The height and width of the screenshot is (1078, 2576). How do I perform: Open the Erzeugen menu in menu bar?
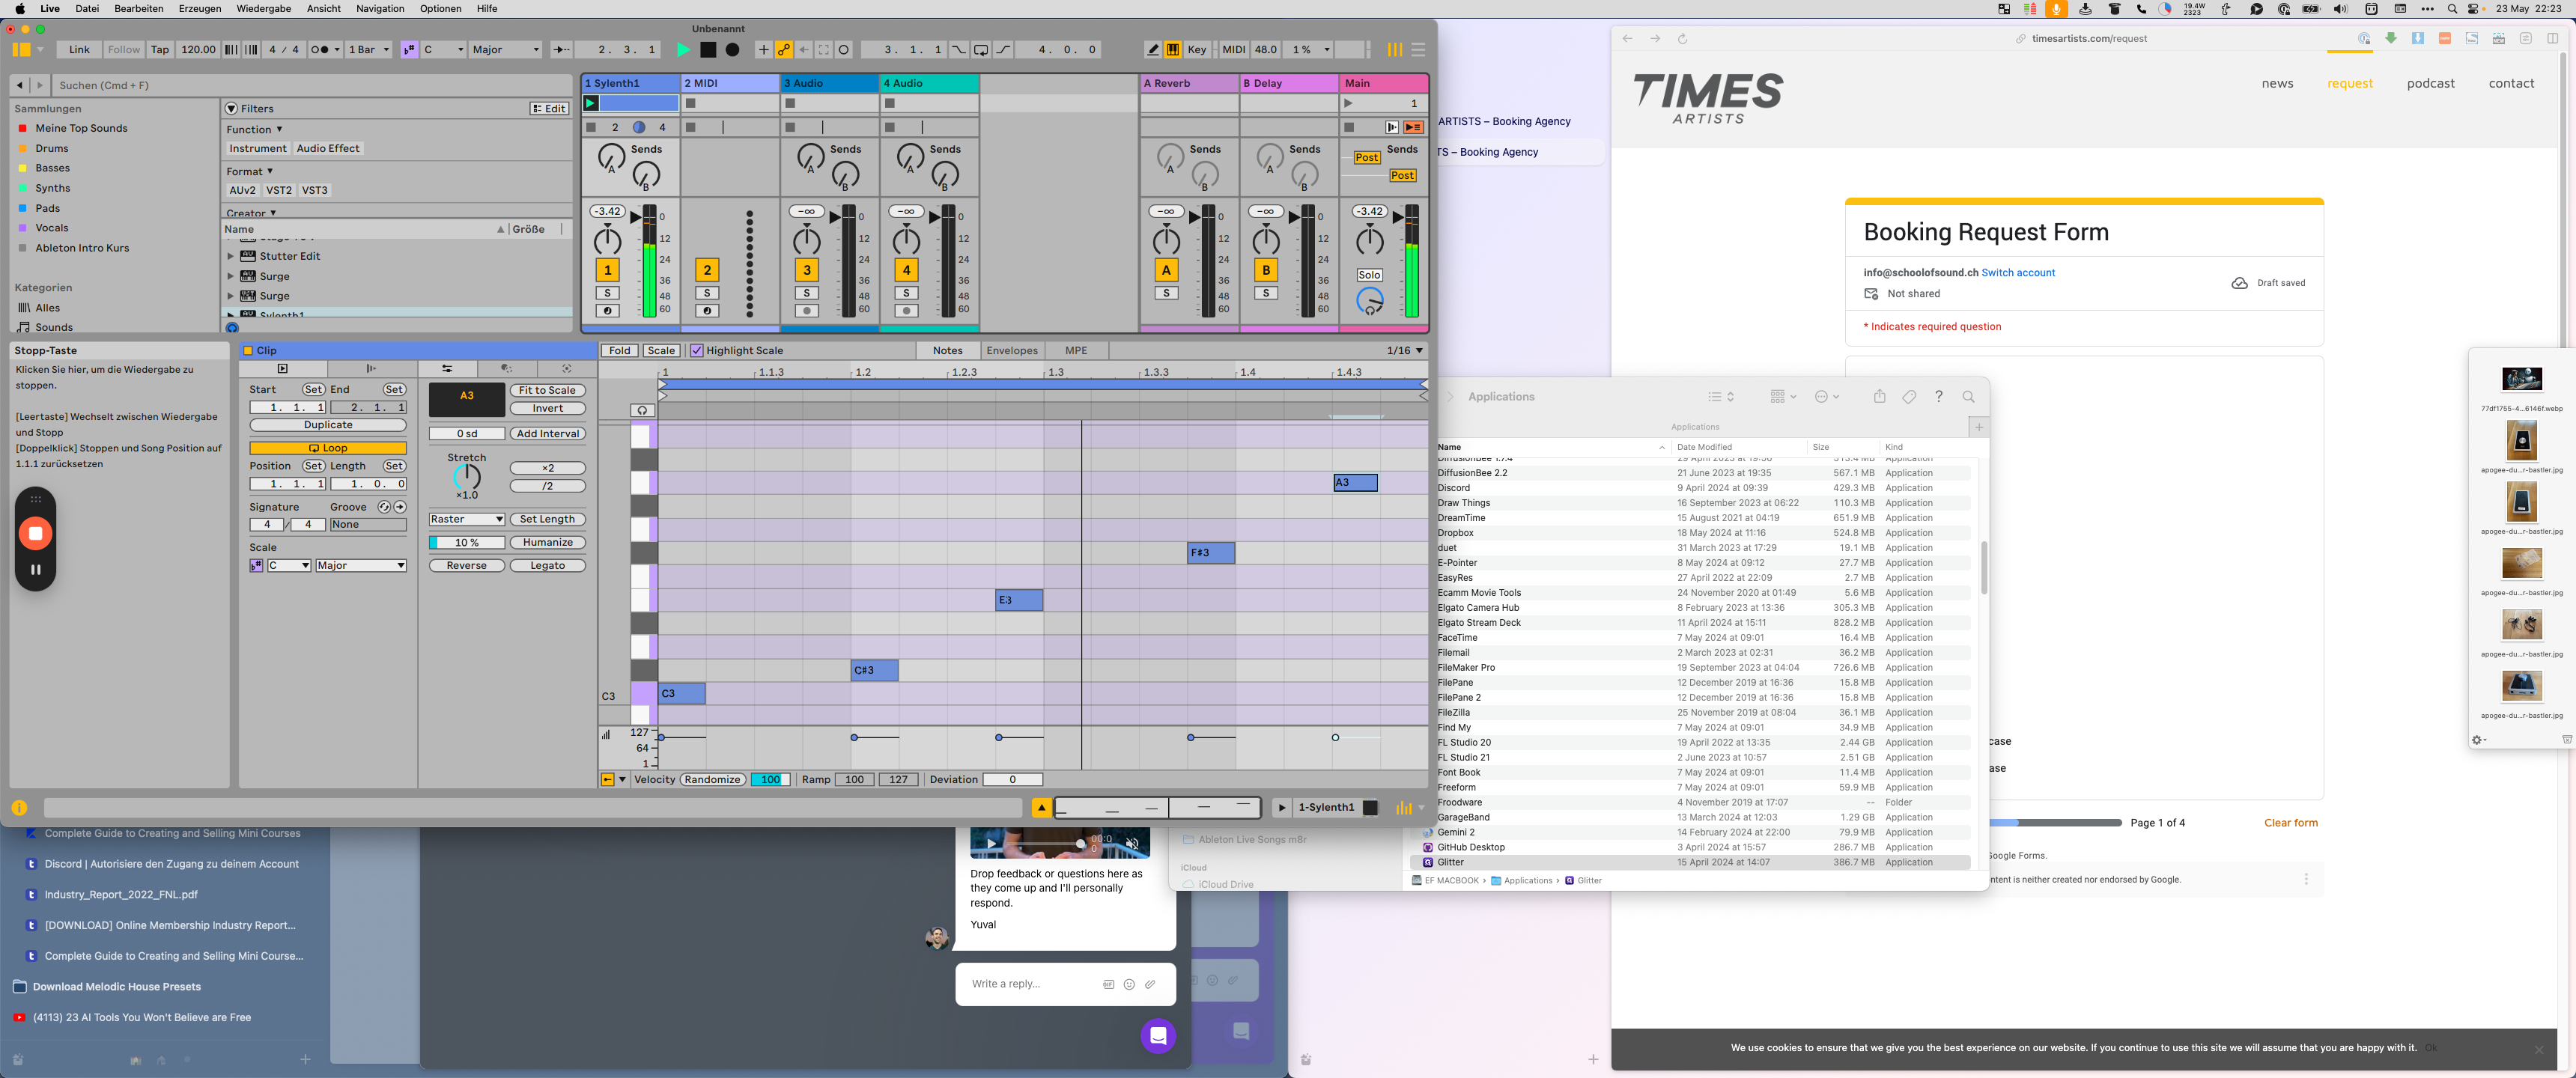pyautogui.click(x=200, y=8)
